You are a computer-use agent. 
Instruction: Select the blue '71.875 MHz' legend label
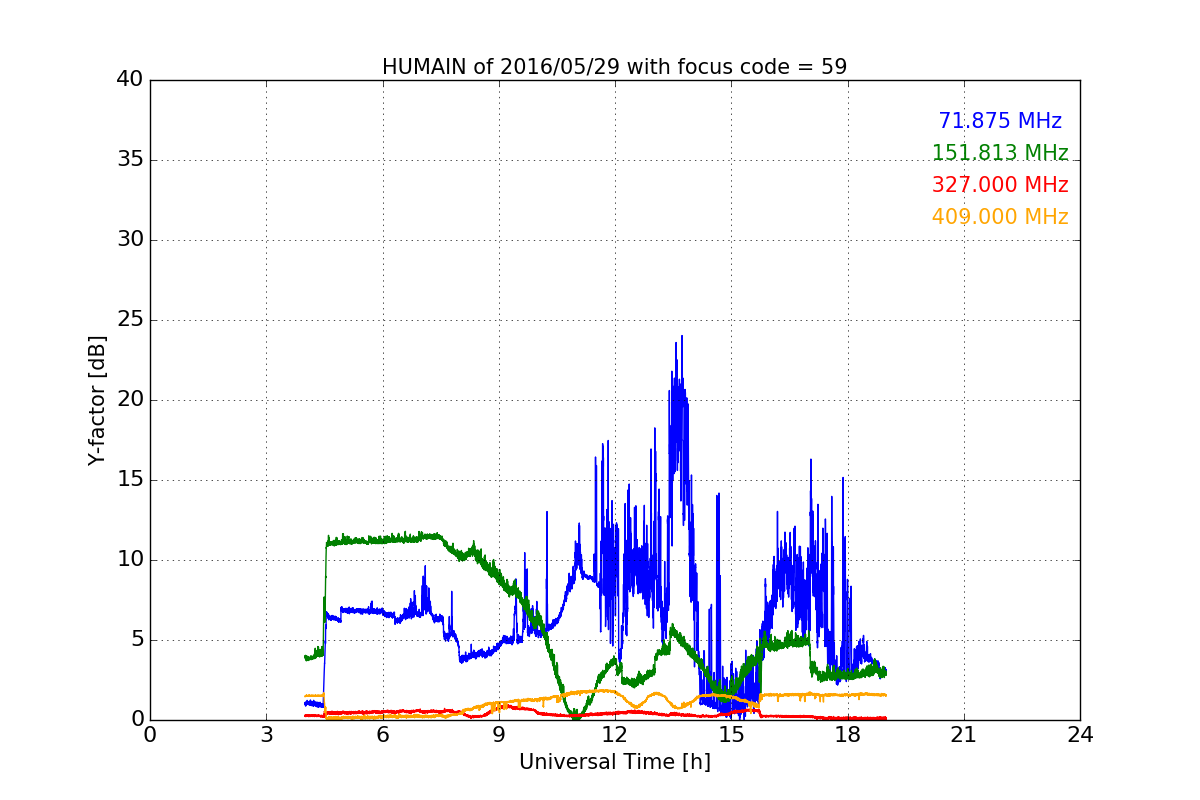point(1000,121)
